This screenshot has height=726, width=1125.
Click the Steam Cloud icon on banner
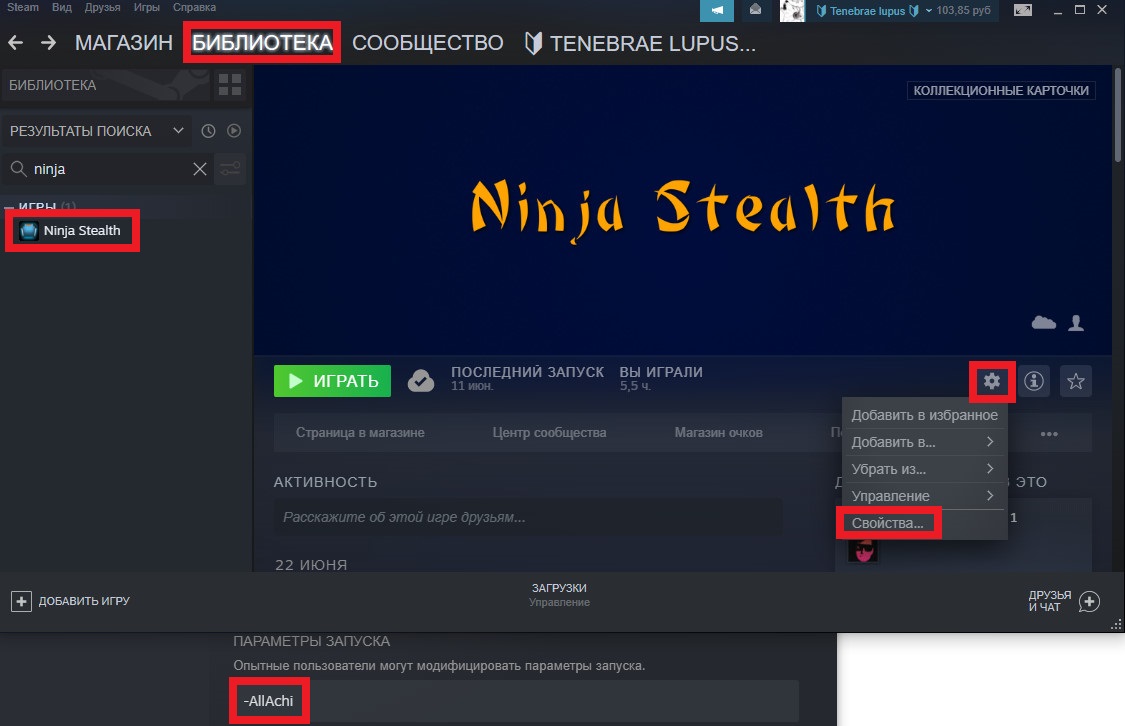tap(1043, 323)
